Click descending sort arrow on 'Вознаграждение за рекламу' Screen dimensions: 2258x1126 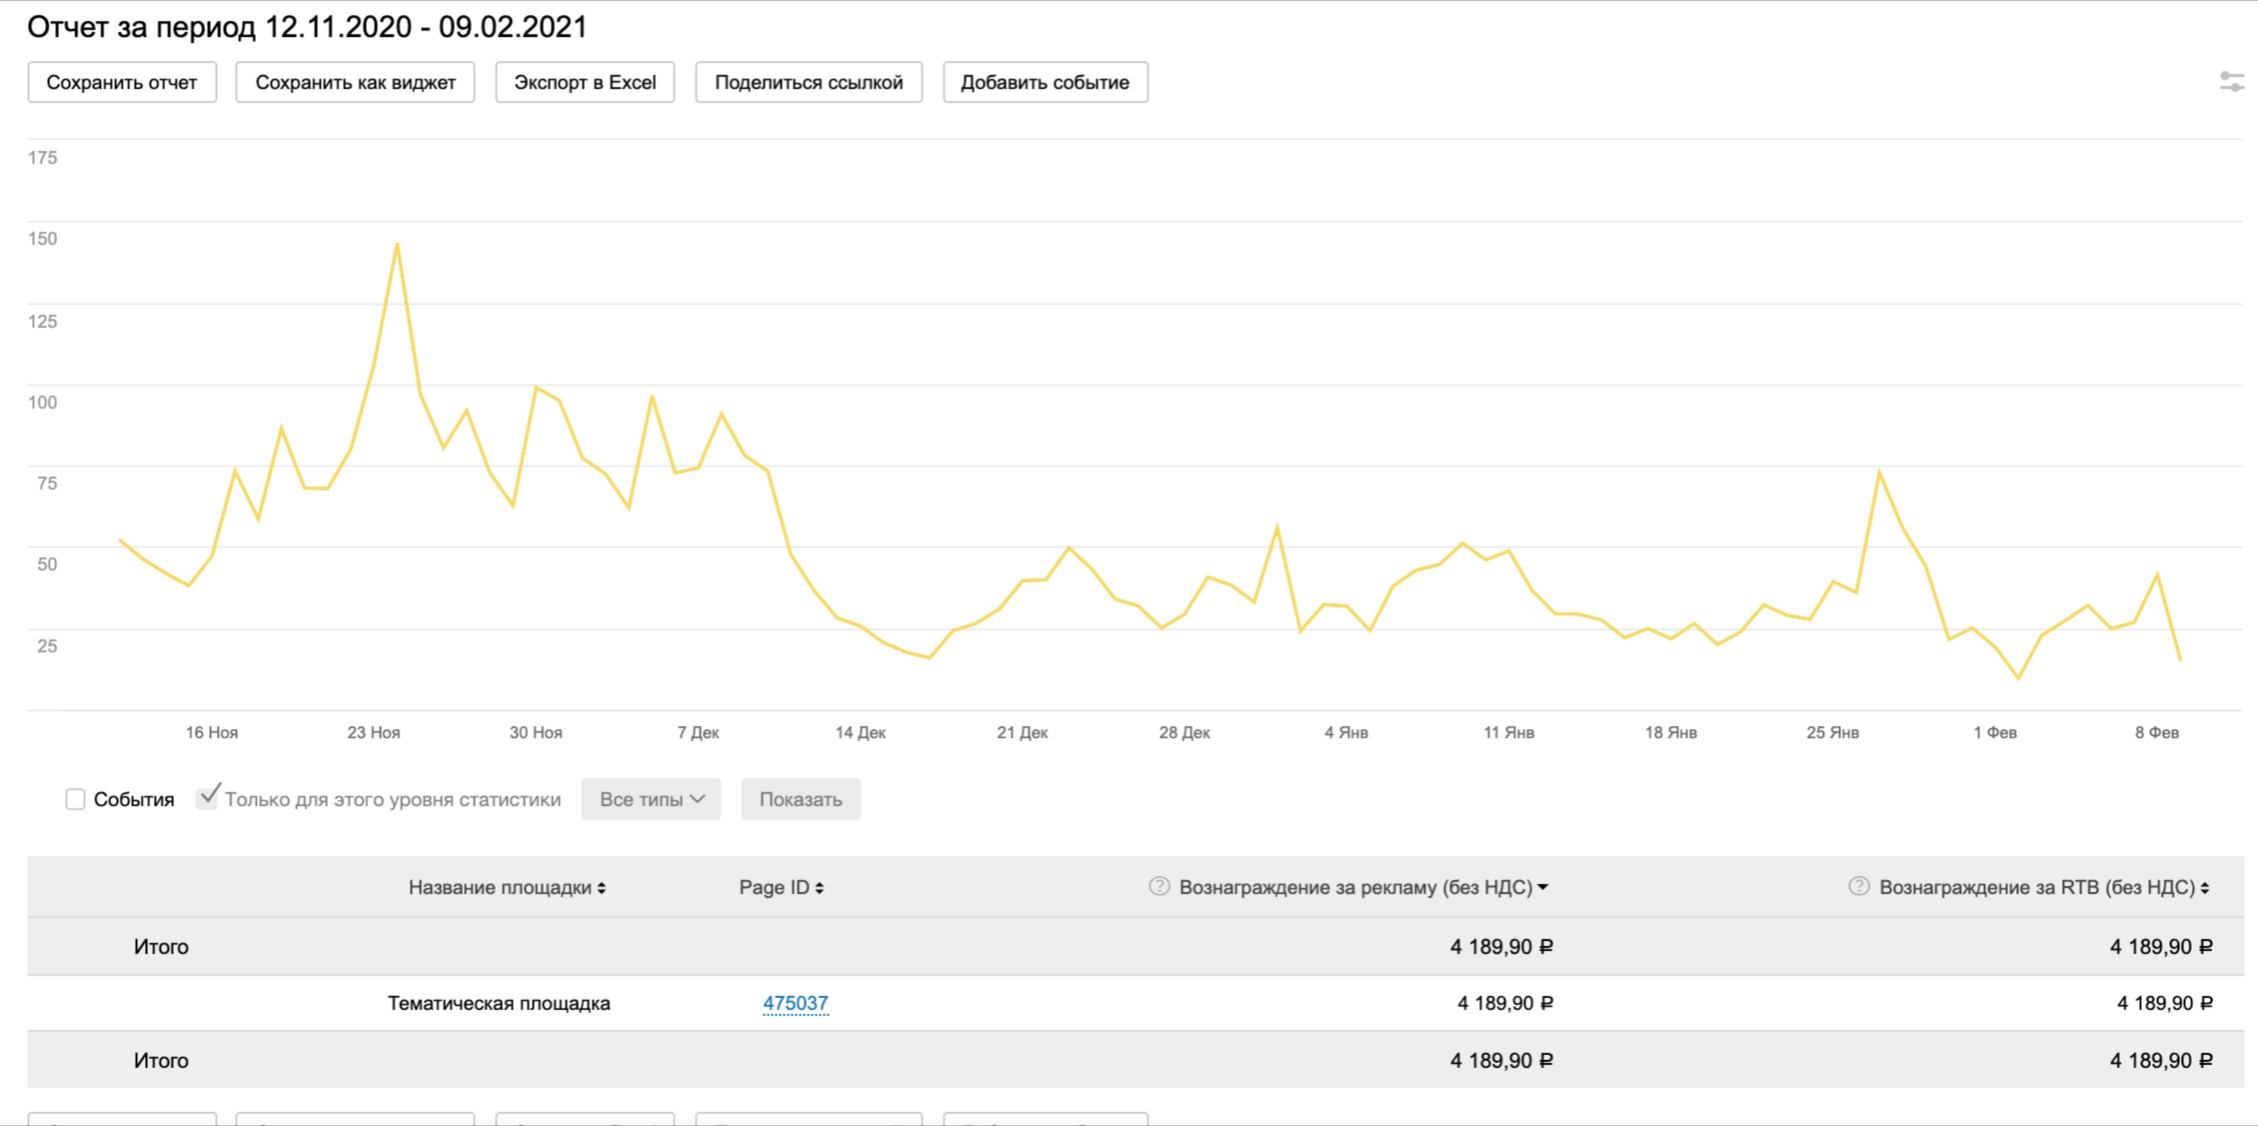(x=1543, y=888)
